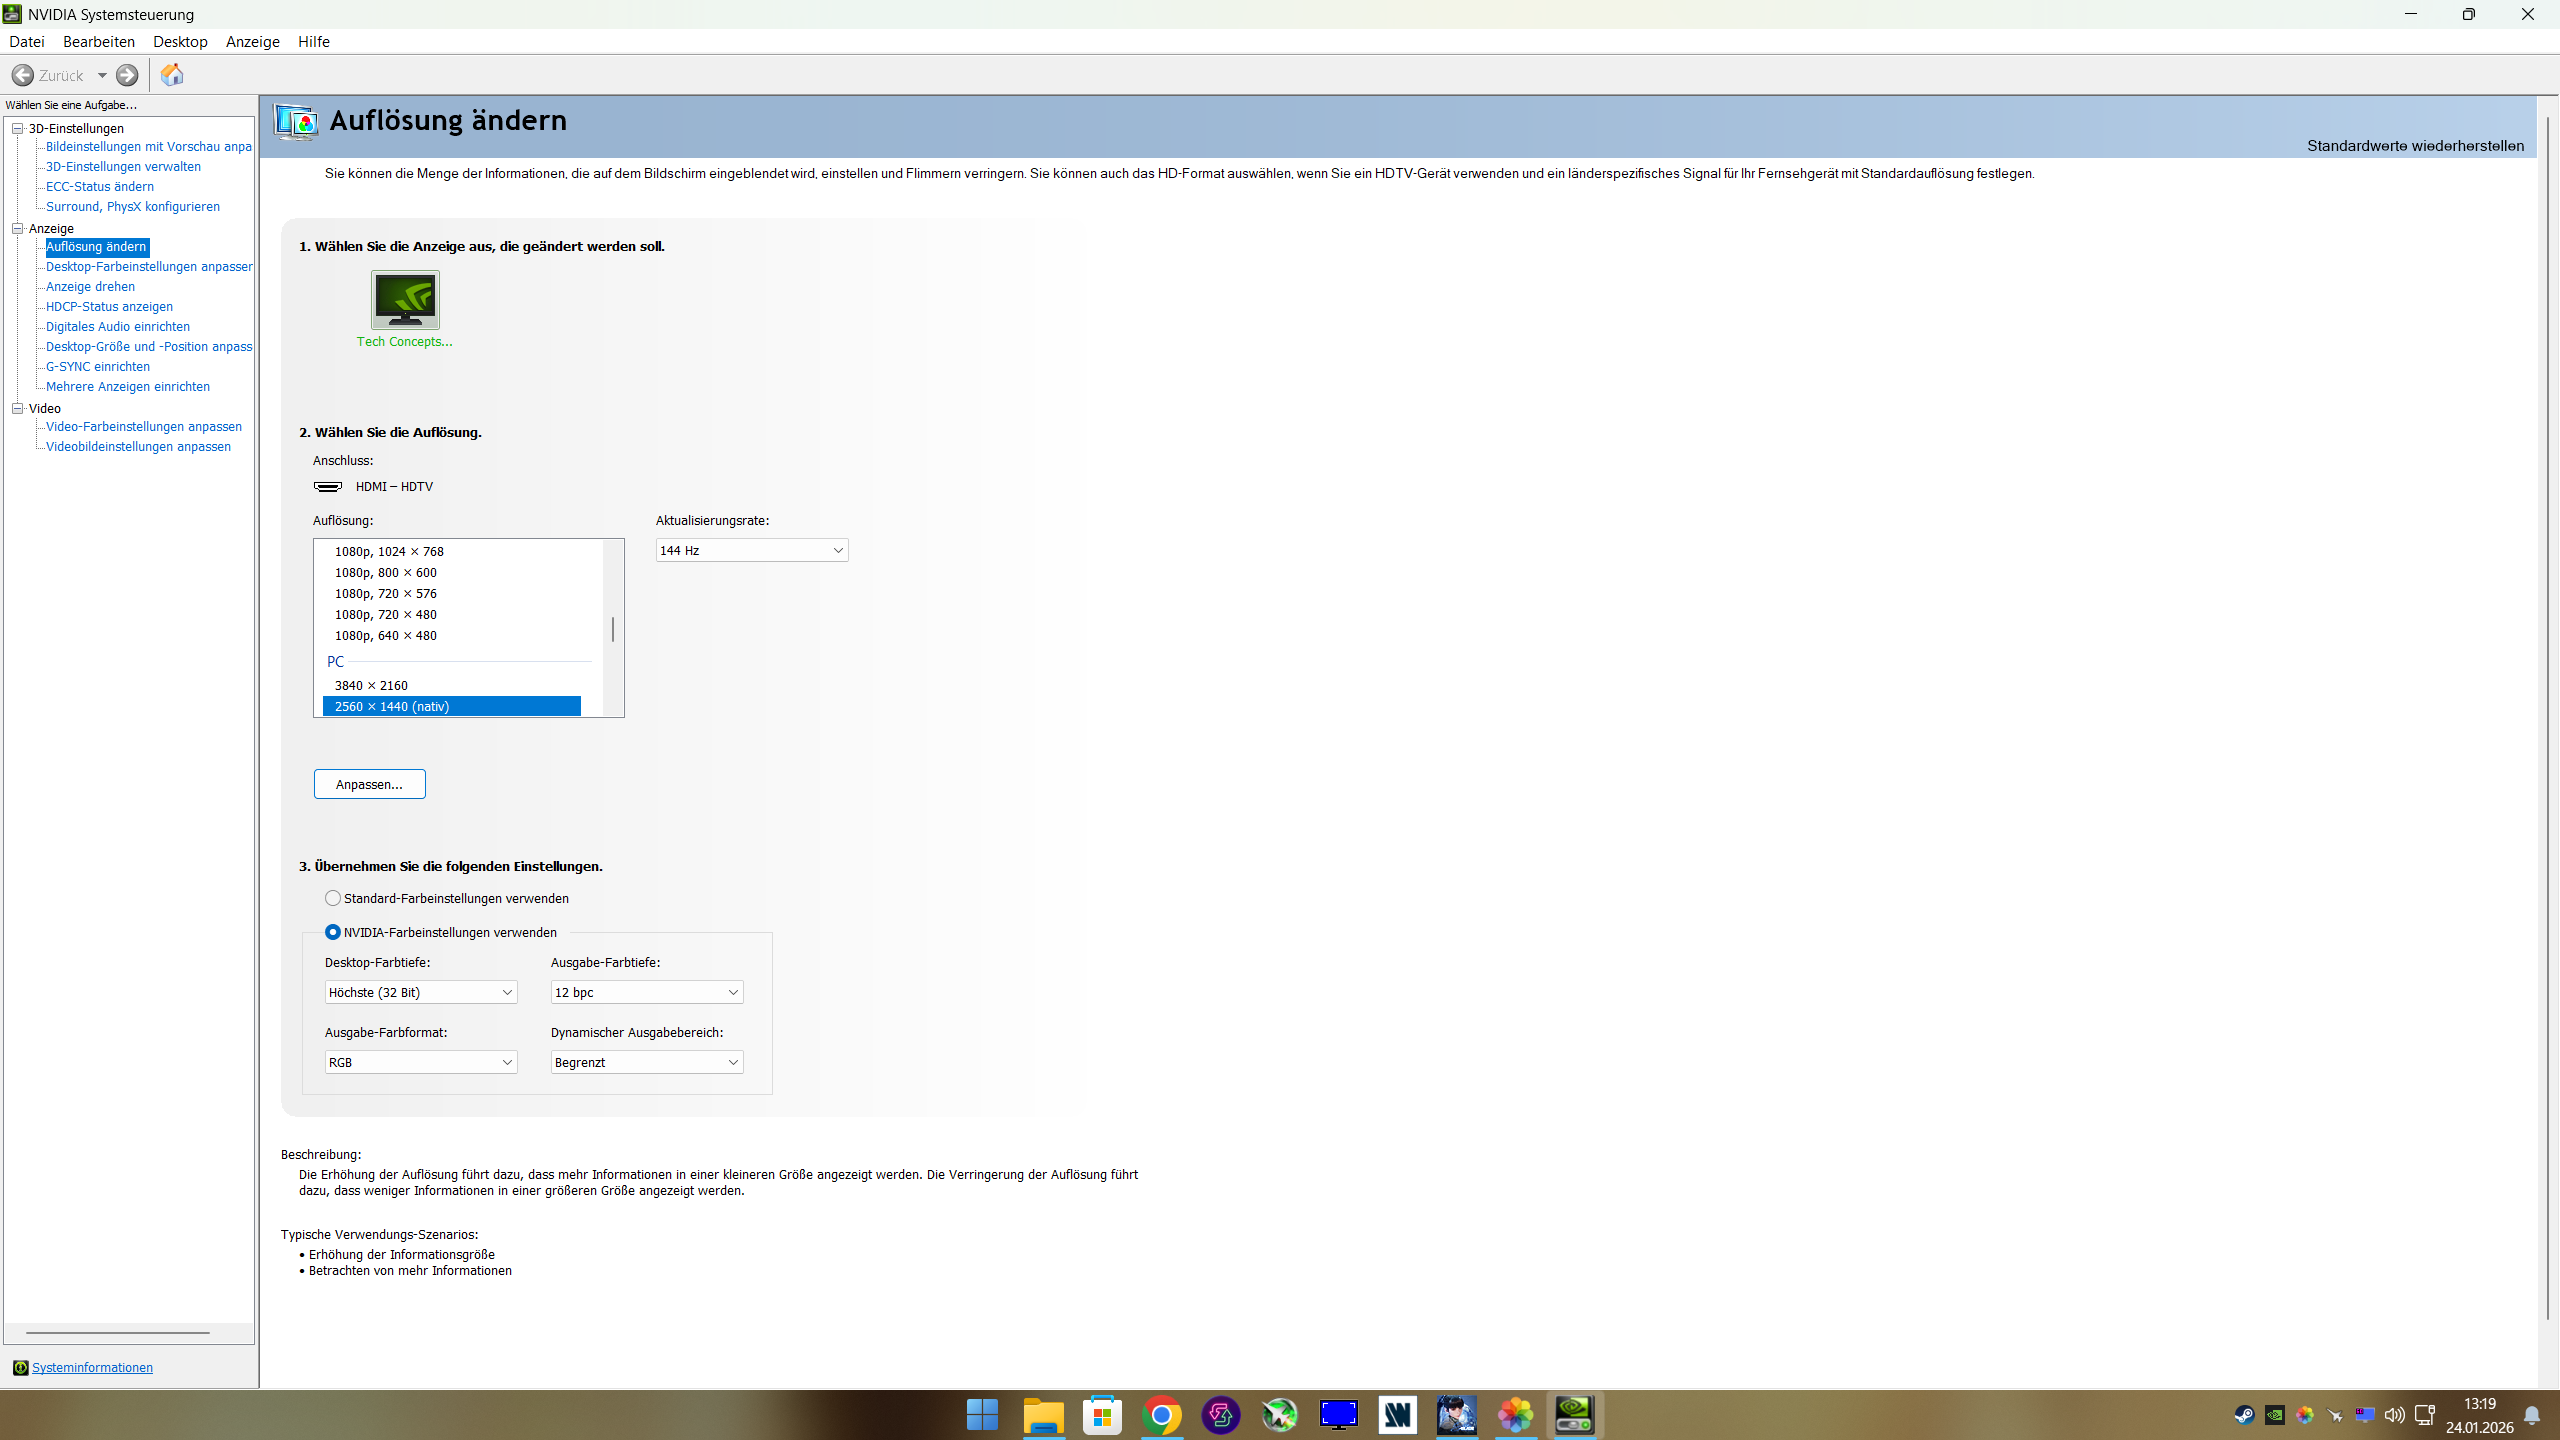Click the NVIDIA Systemsteuerung taskbar icon
Image resolution: width=2560 pixels, height=1440 pixels.
point(1574,1415)
